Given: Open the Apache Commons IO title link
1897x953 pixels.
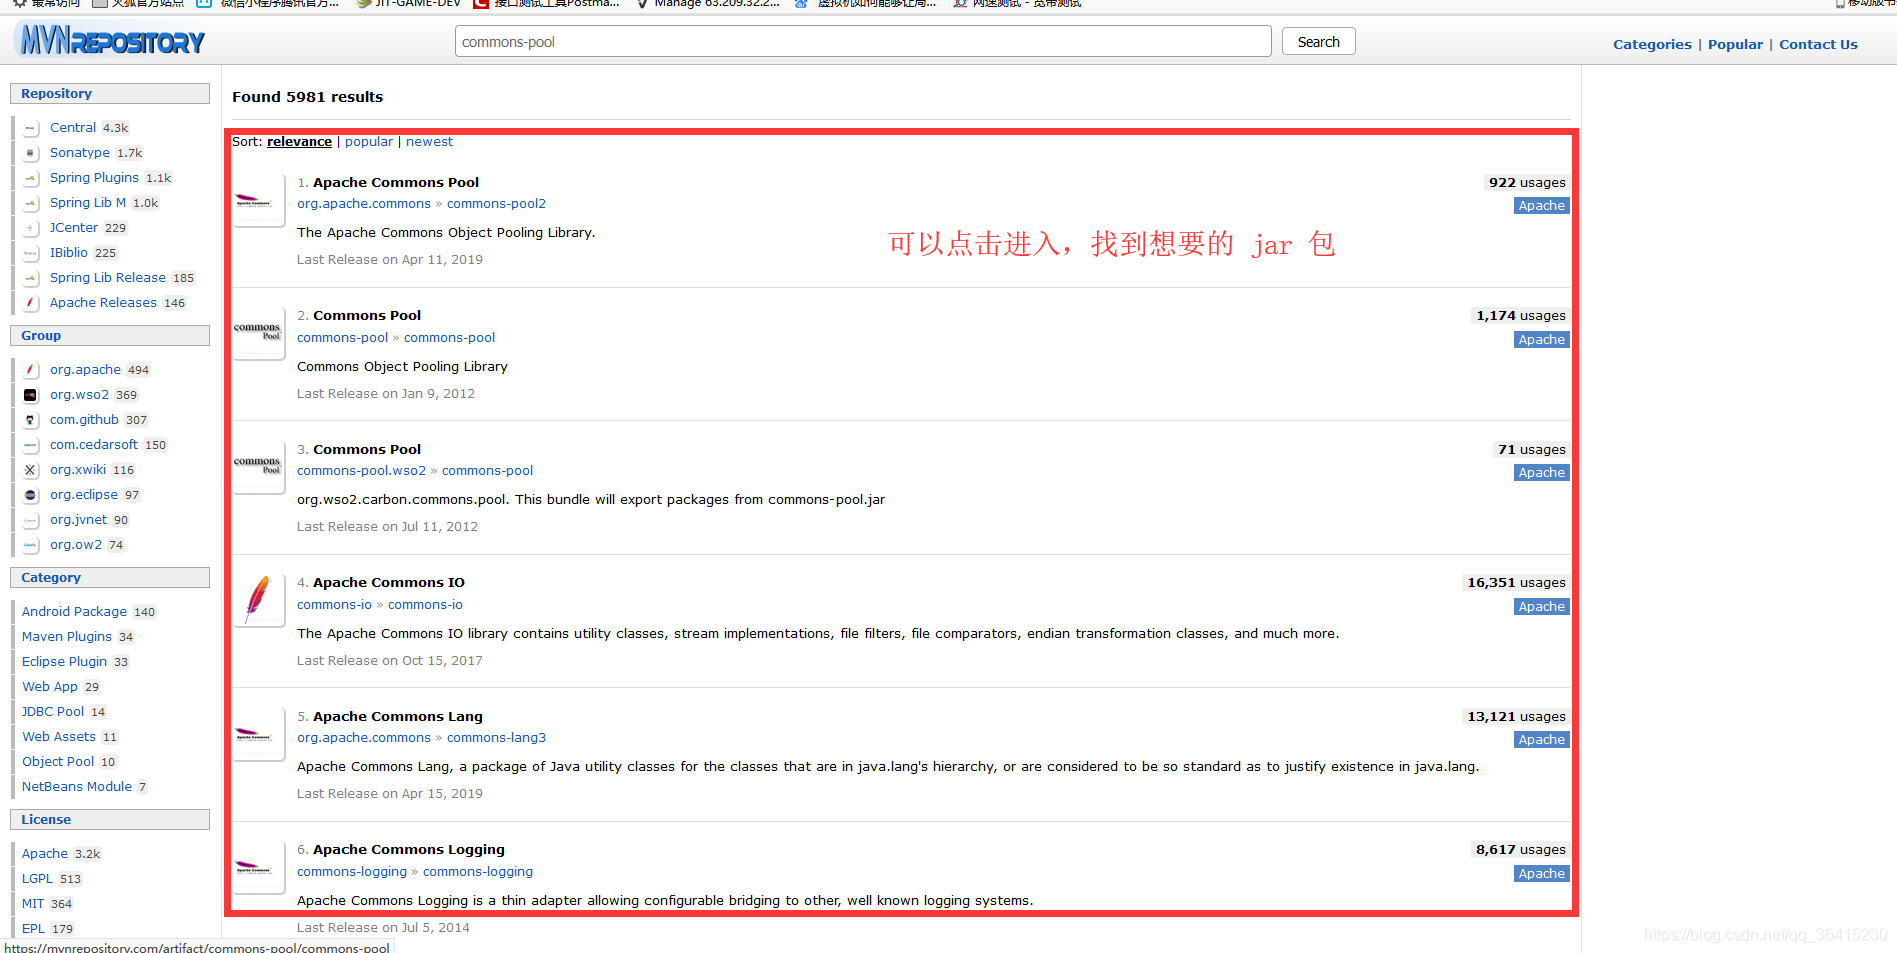Looking at the screenshot, I should (389, 583).
